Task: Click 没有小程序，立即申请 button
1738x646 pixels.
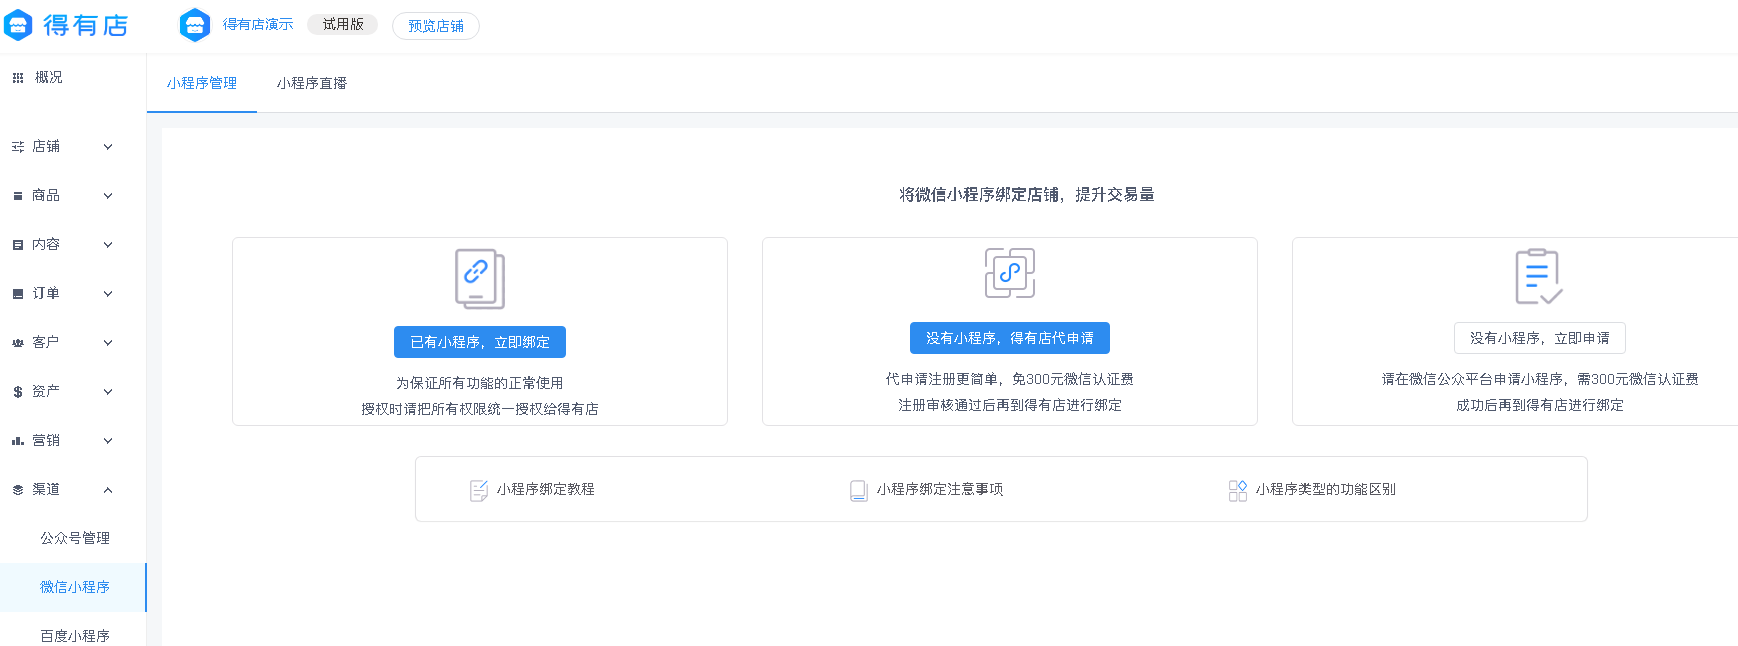Action: (1540, 338)
